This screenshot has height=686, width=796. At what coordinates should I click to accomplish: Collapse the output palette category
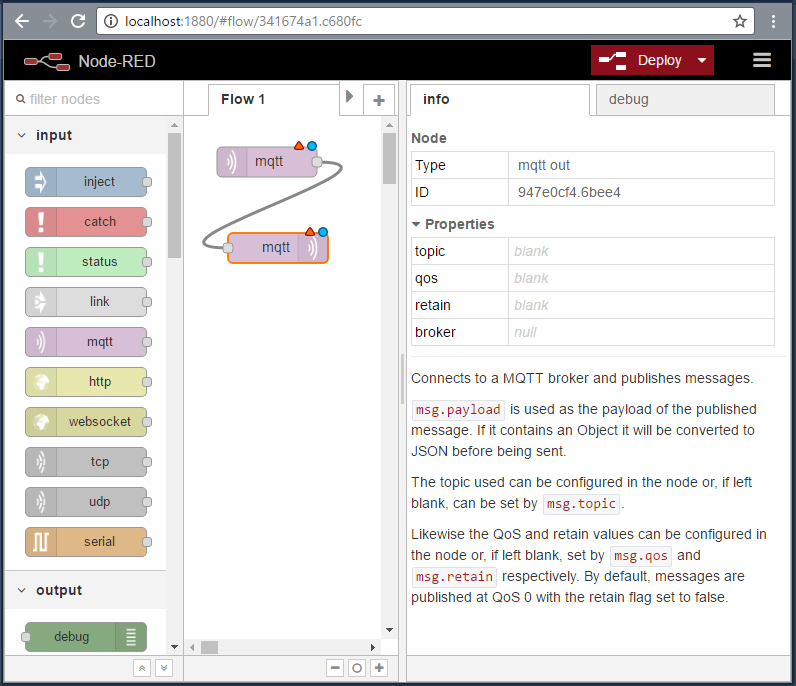coord(22,590)
